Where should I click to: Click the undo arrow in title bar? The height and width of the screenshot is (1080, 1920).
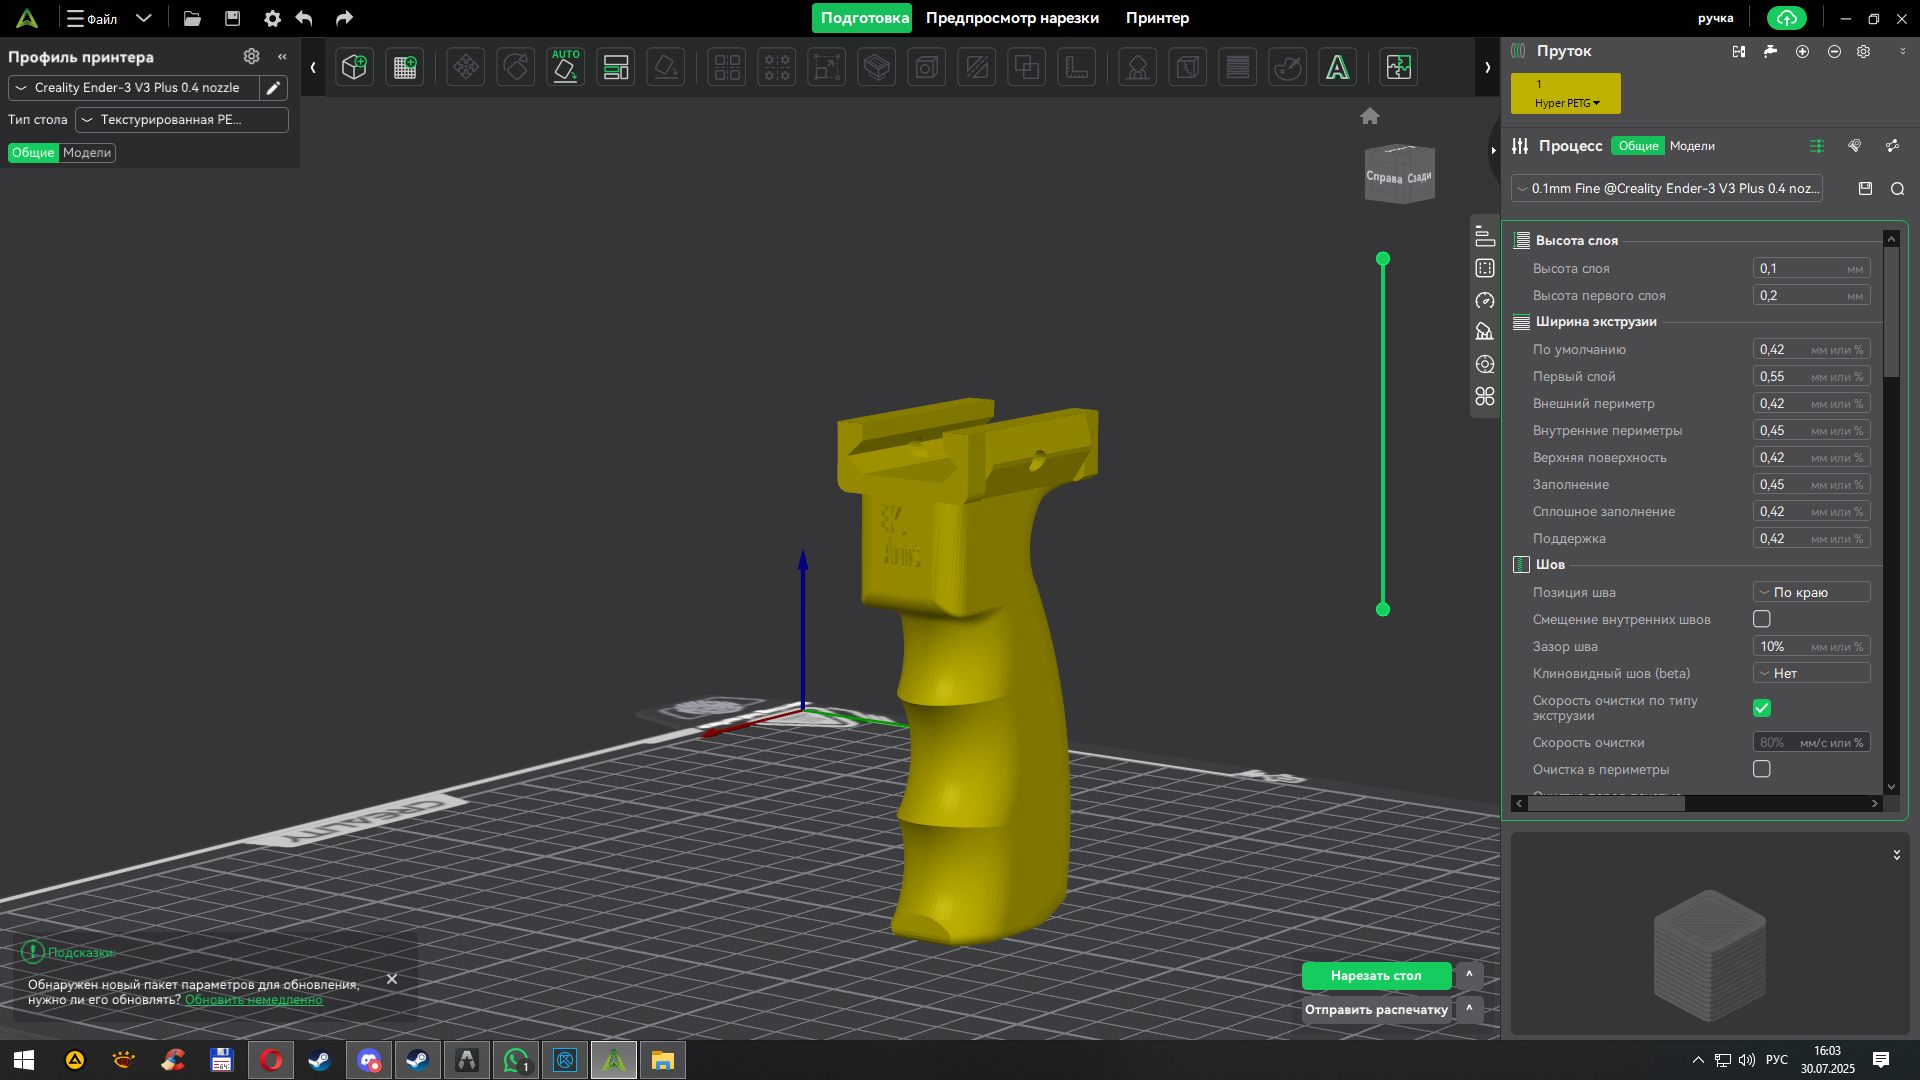point(304,18)
